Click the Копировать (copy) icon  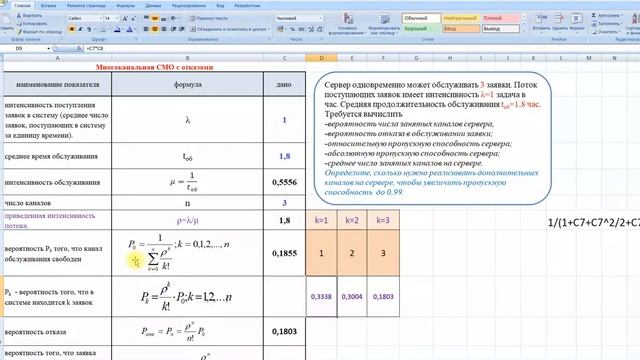pos(19,23)
